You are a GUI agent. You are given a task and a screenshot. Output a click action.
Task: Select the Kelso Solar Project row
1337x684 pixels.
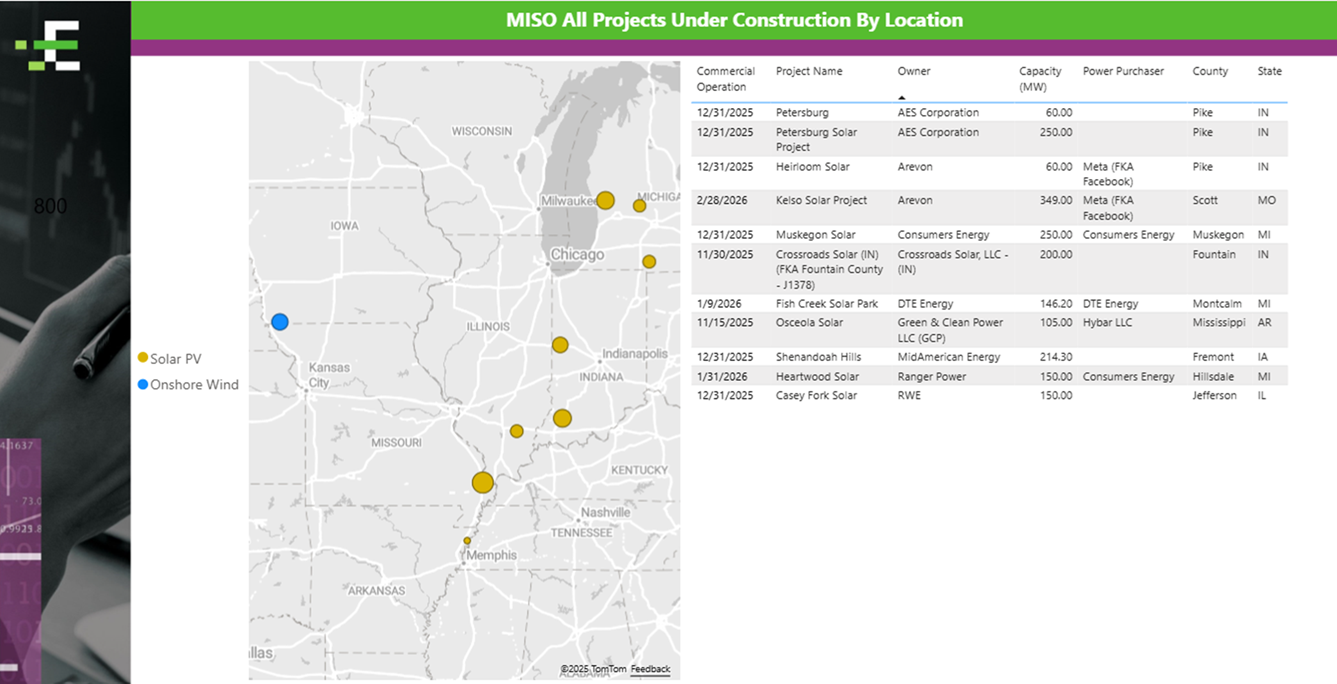pyautogui.click(x=821, y=201)
